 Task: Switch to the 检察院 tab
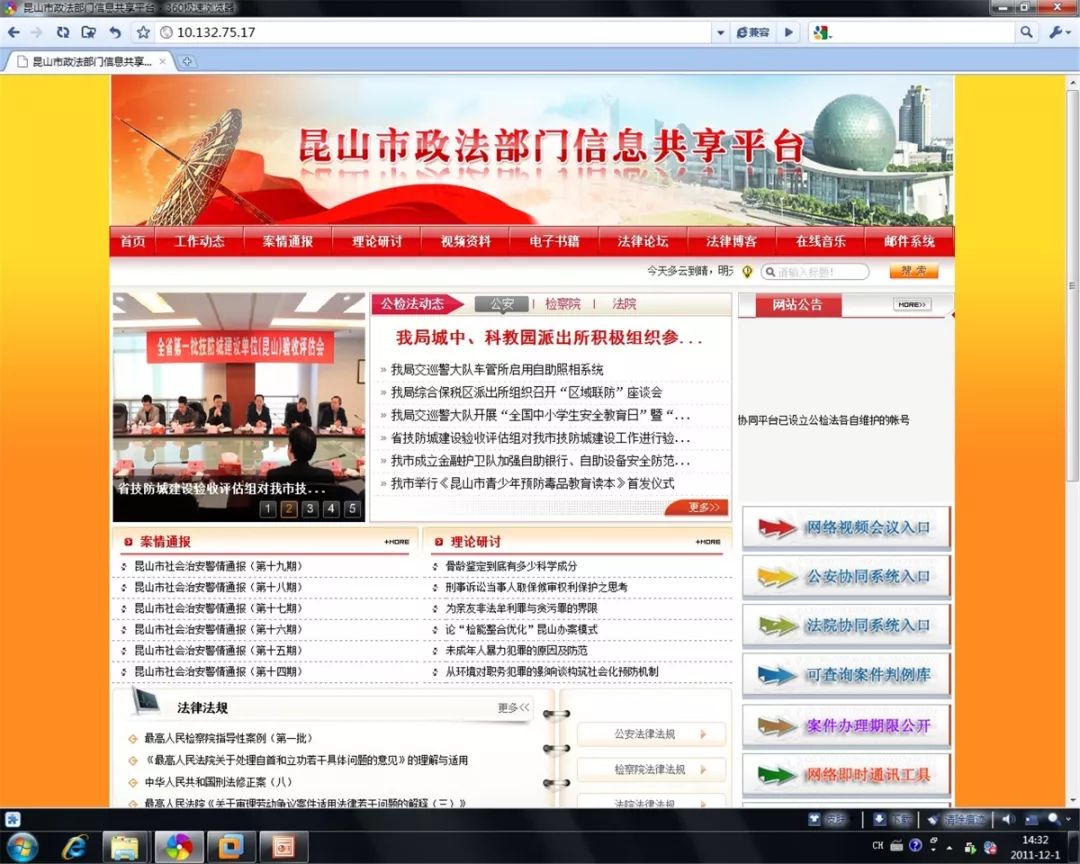point(563,304)
